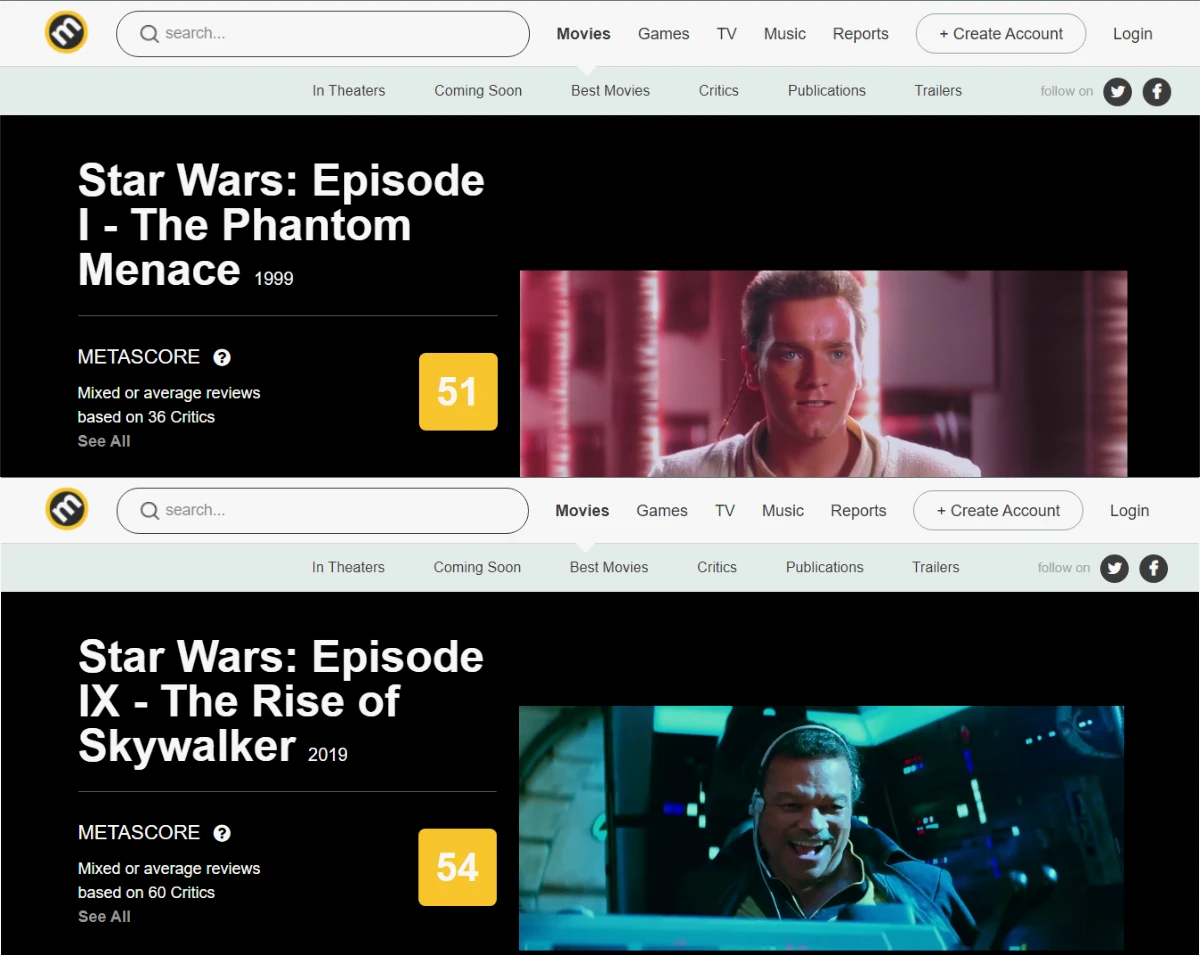This screenshot has height=955, width=1200.
Task: Select Games in the menu above Rise of Skywalker
Action: coord(662,511)
